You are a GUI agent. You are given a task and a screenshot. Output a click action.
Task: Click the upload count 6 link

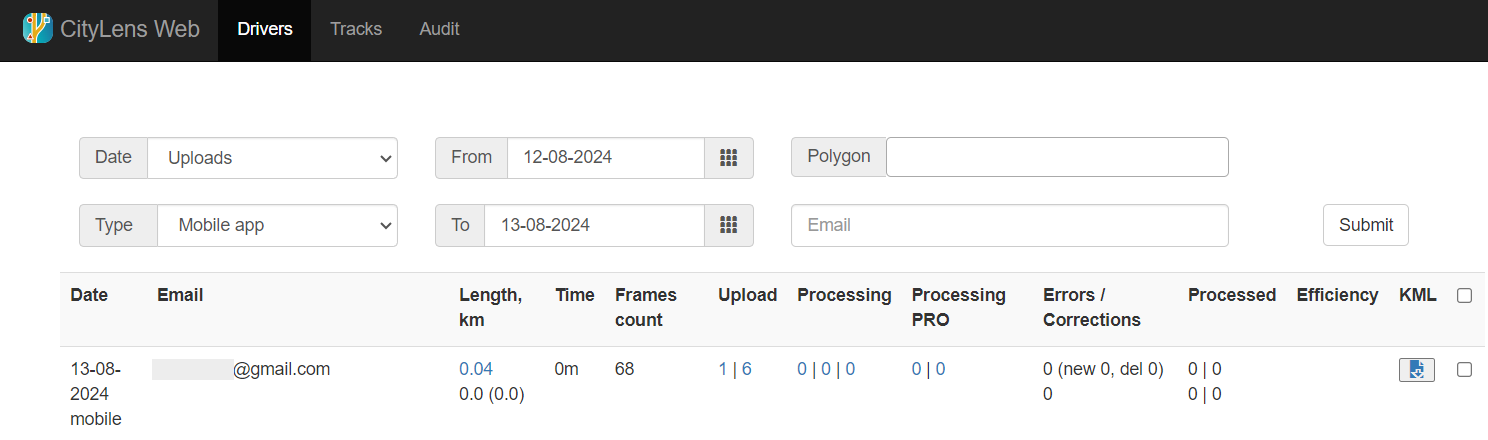pos(747,369)
